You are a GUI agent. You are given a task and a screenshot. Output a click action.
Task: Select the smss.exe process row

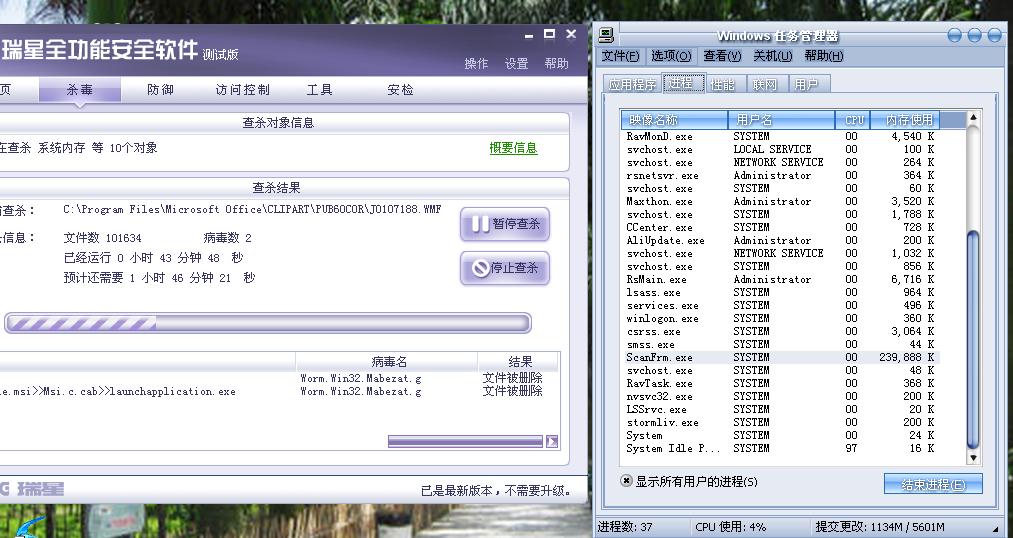click(780, 344)
